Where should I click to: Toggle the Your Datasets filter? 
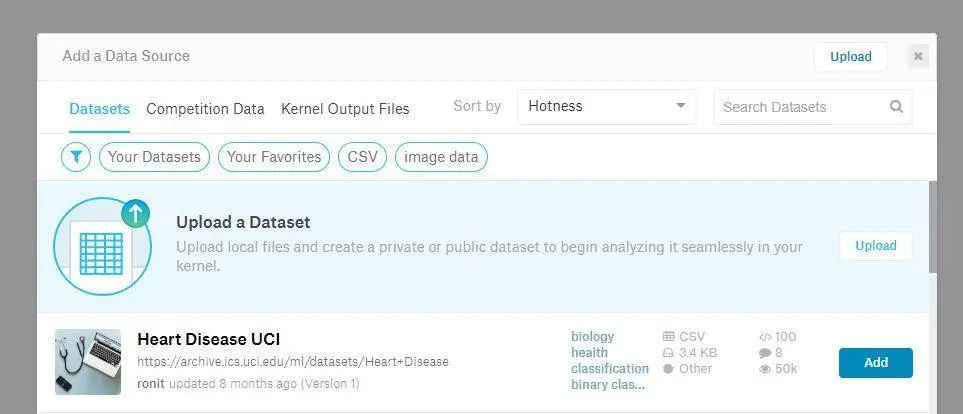[155, 157]
